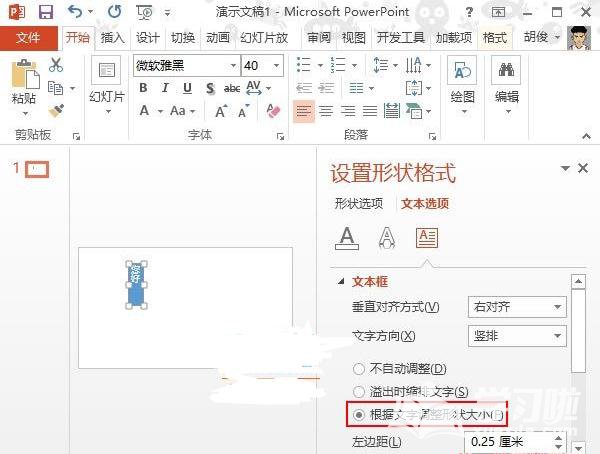The image size is (600, 454).
Task: Open the Text Effects icon in pane
Action: coord(386,237)
